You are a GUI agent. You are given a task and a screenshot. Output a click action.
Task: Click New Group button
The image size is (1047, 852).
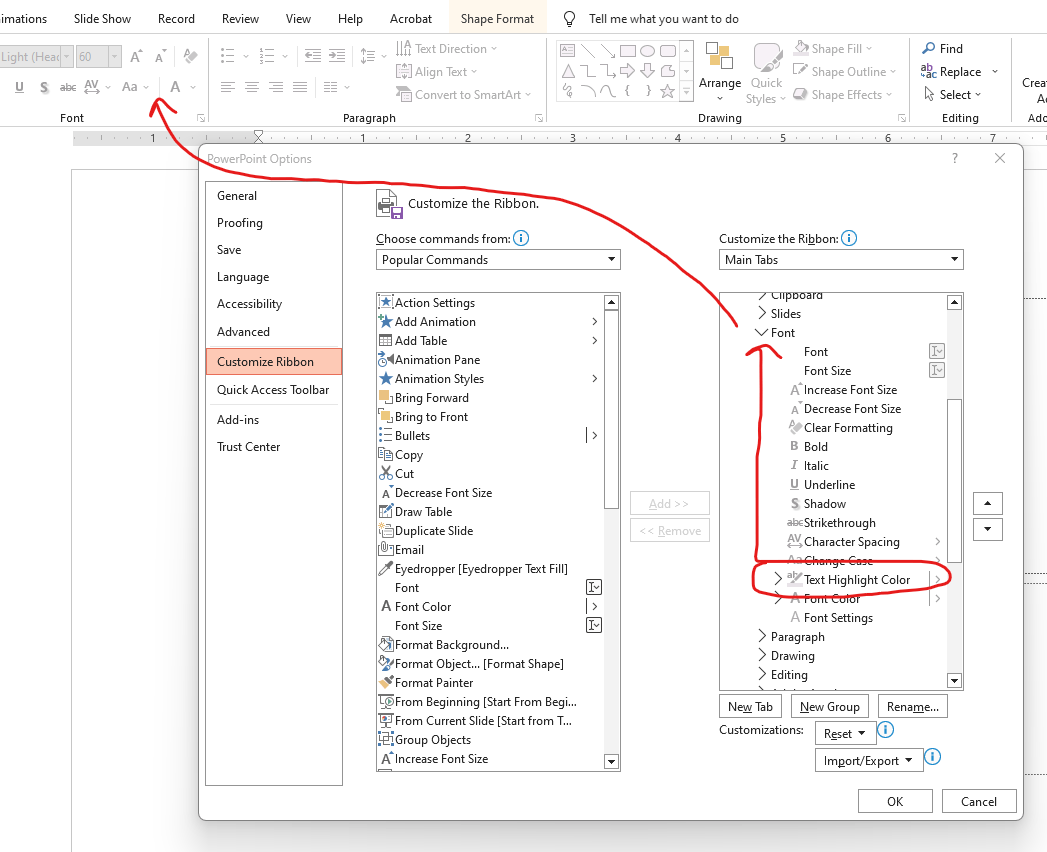[x=829, y=706]
